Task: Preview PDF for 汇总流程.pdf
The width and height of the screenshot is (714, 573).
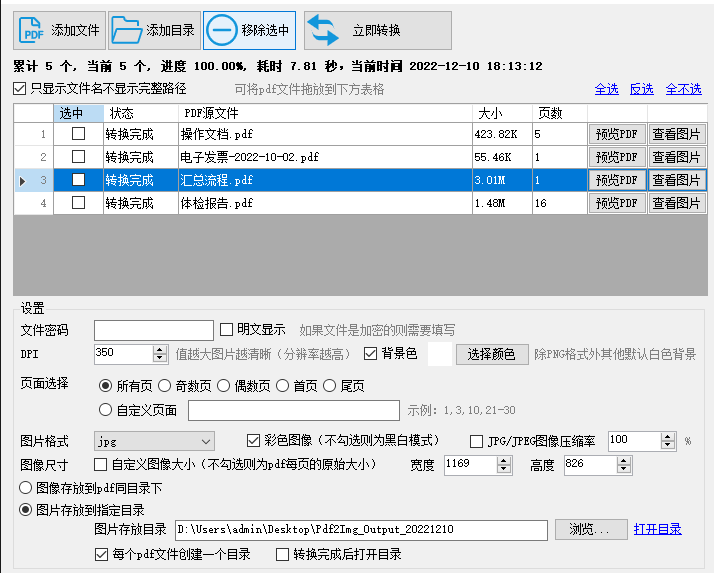Action: click(x=617, y=180)
